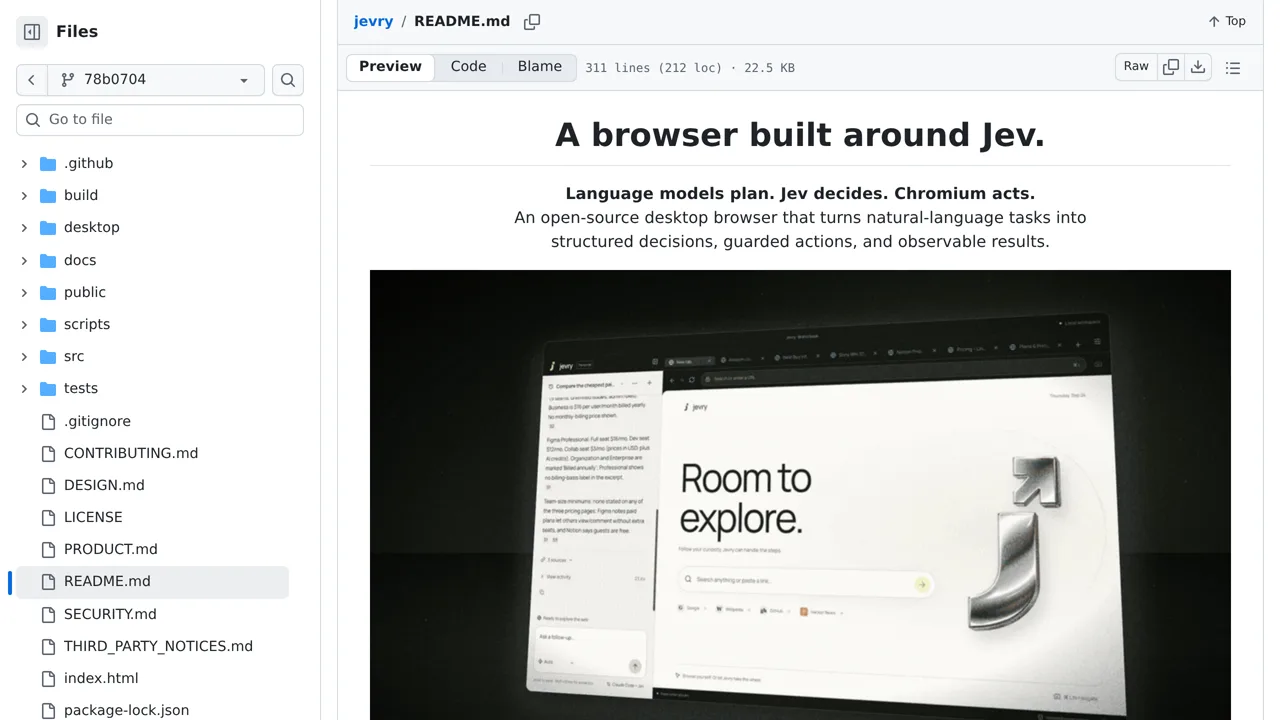Expand the public folder chevron
The width and height of the screenshot is (1280, 720).
pos(24,293)
